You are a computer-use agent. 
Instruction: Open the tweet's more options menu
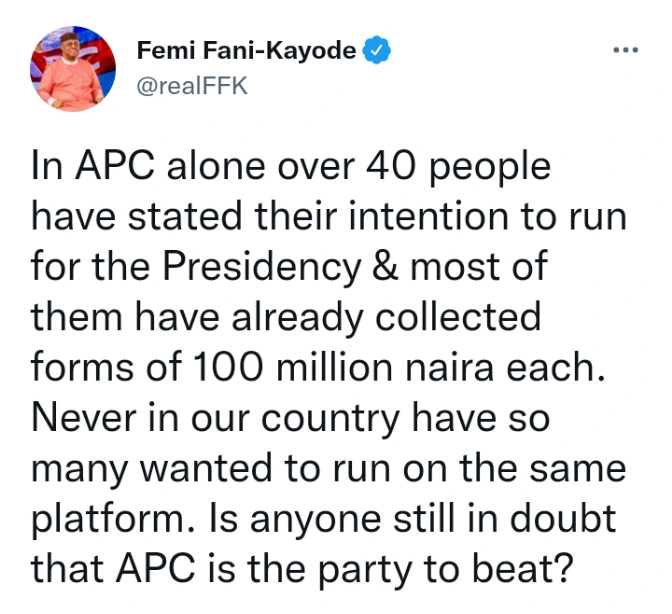tap(624, 49)
